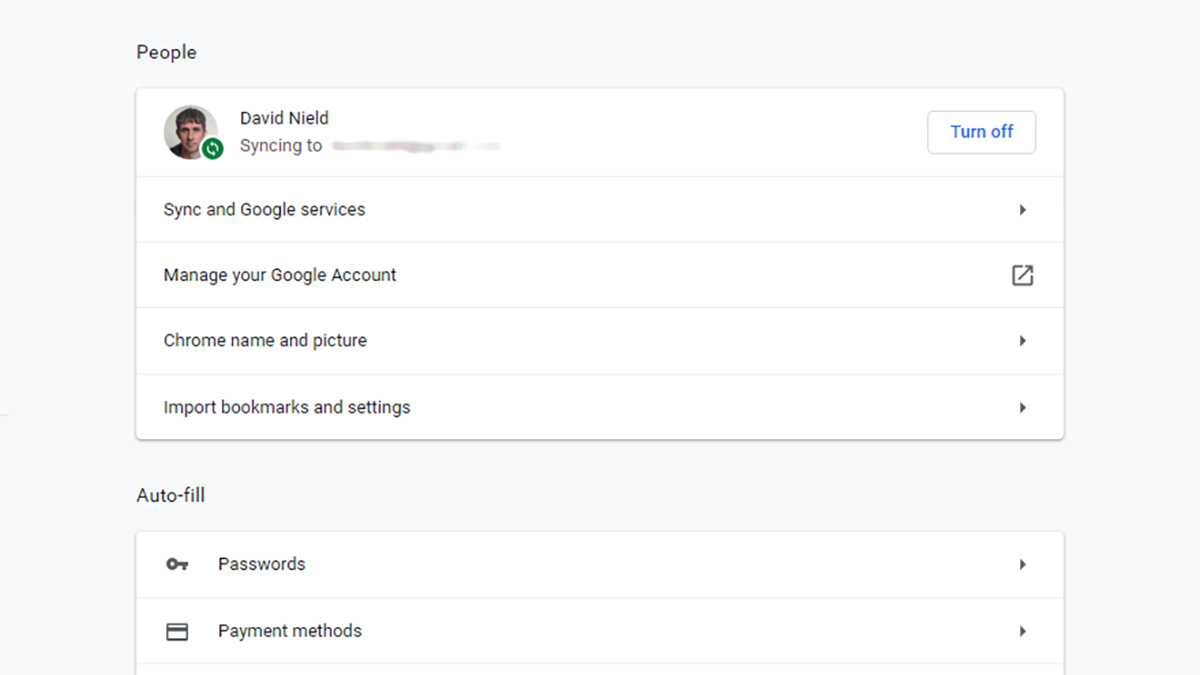Open Sync and Google services settings
Viewport: 1200px width, 675px height.
click(x=600, y=210)
